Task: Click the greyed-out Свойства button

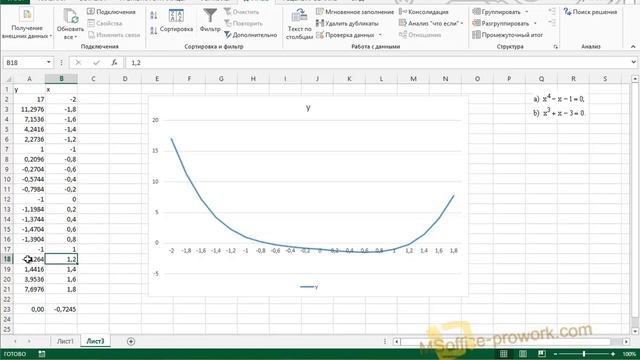Action: 105,23
